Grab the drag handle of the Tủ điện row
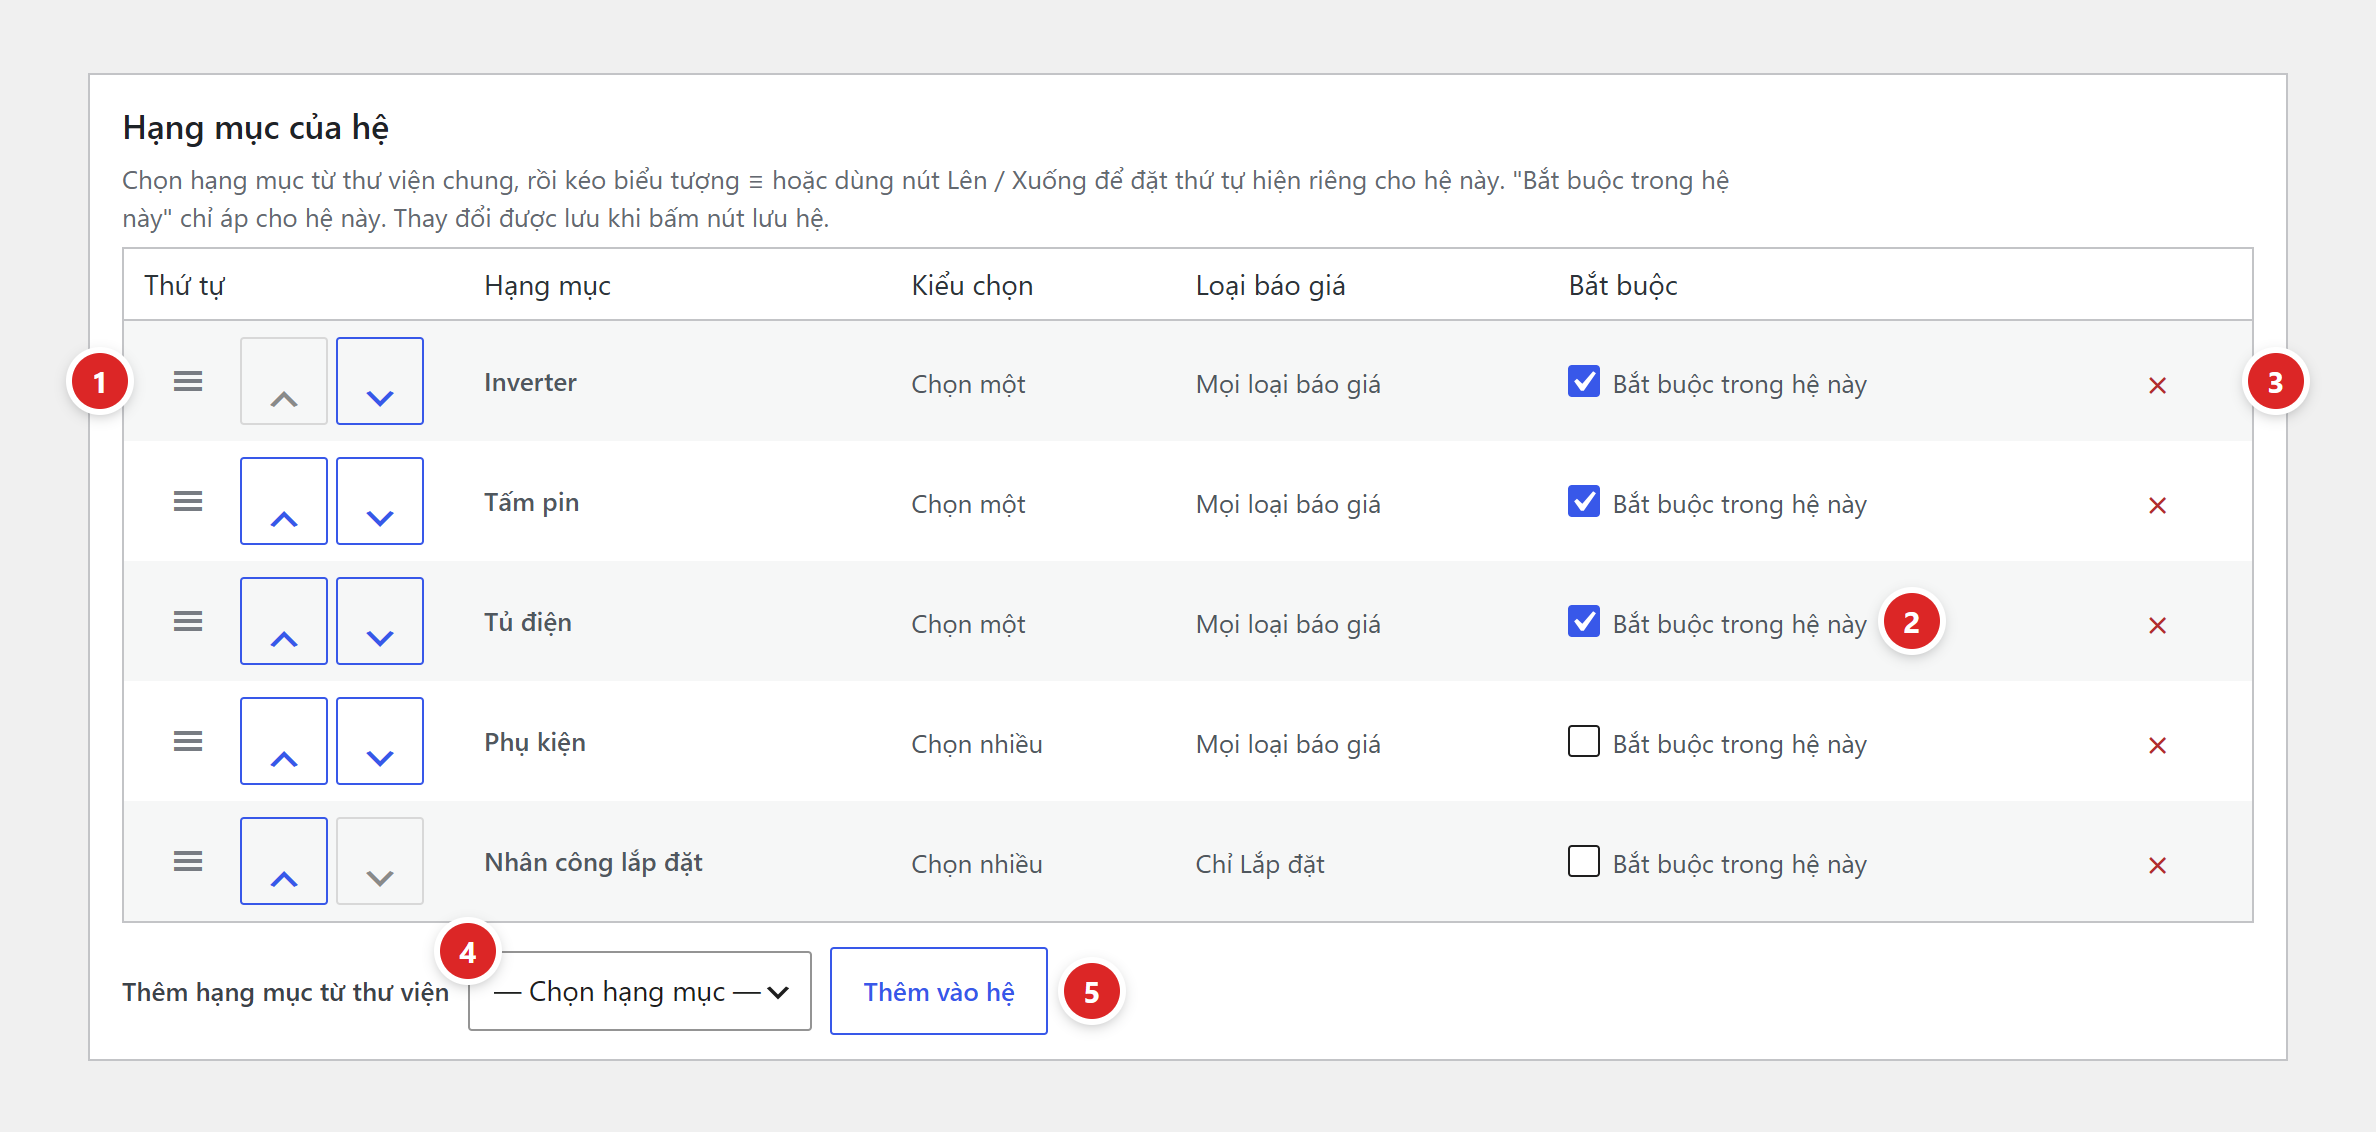 point(188,621)
